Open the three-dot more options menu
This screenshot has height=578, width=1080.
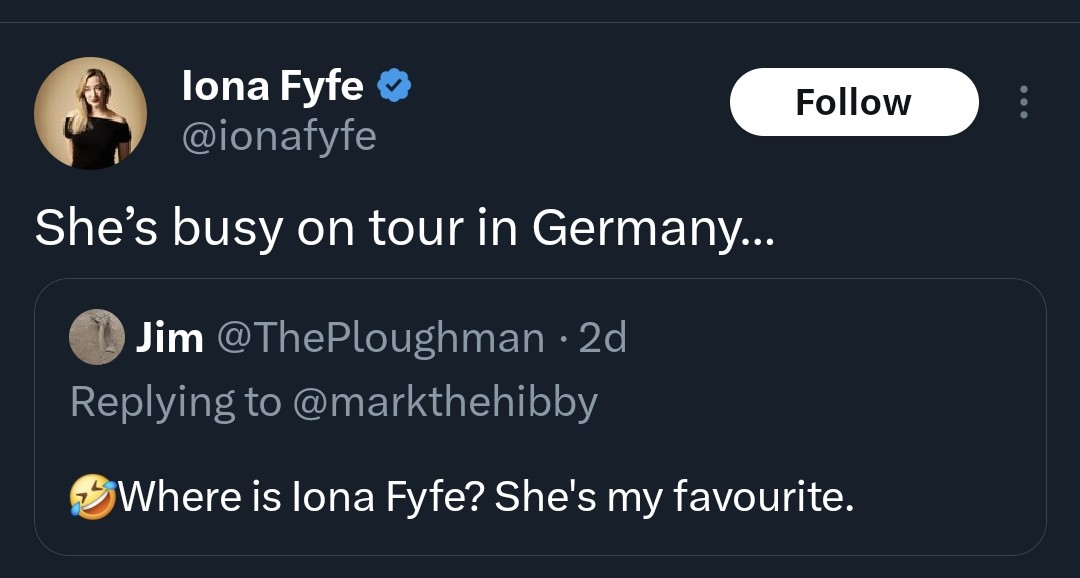coord(1022,102)
